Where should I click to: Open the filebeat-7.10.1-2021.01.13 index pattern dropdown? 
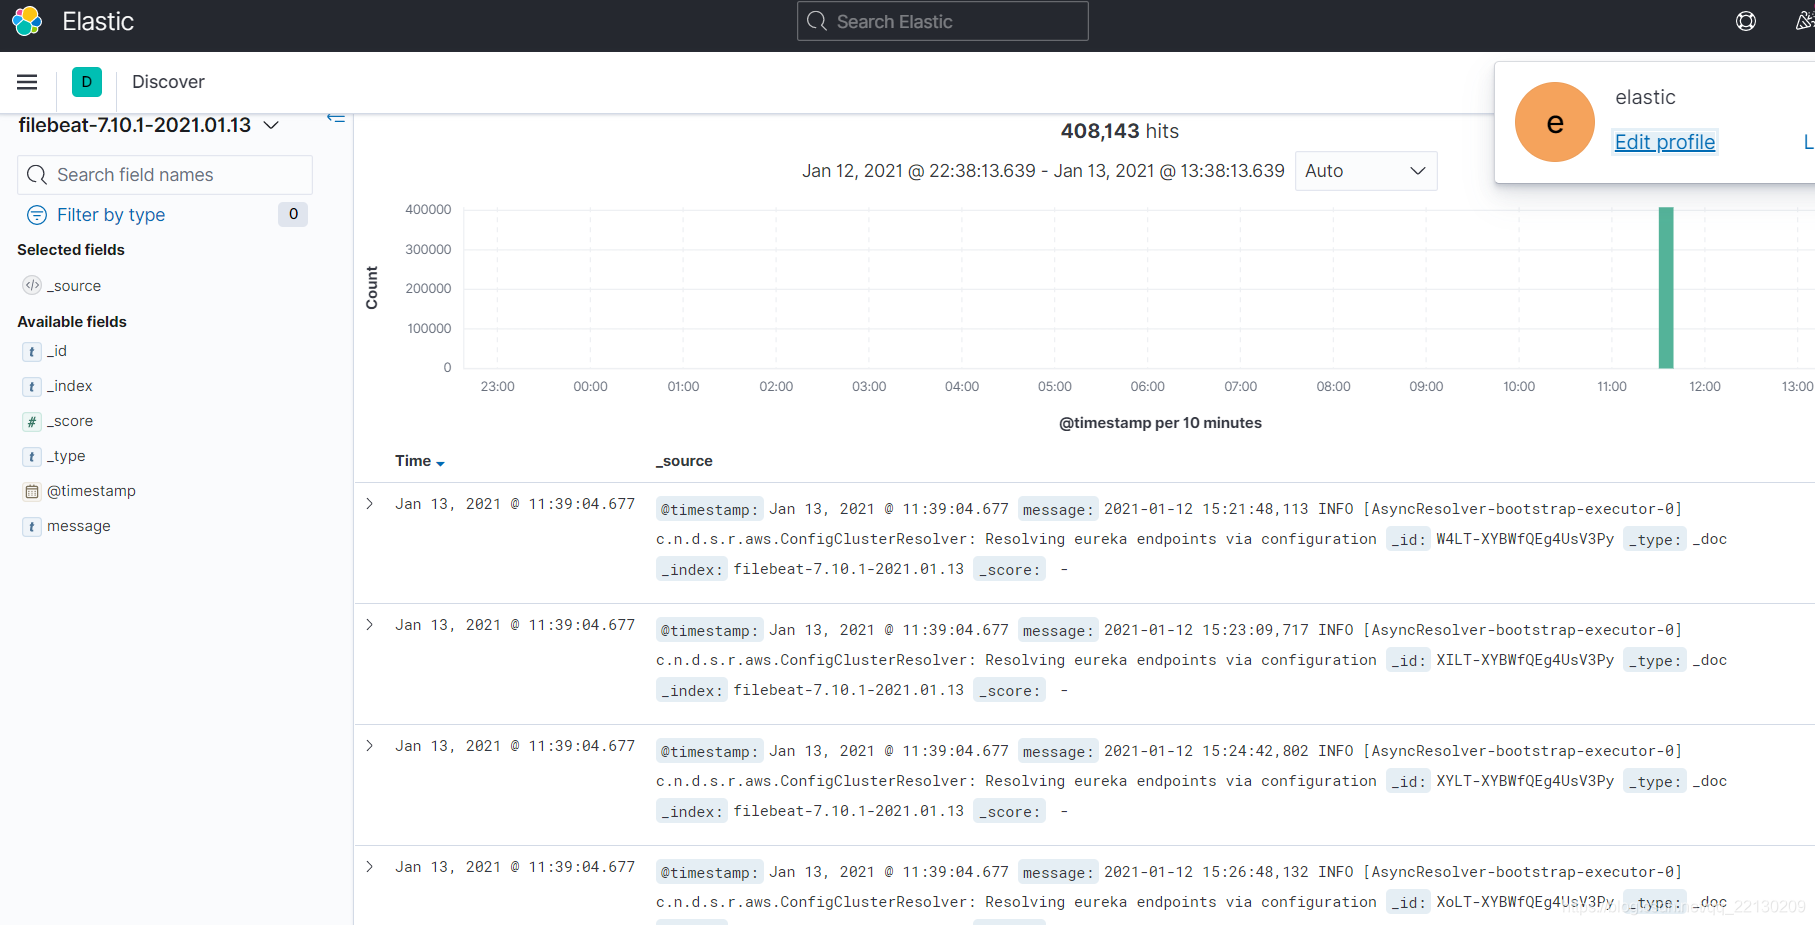click(149, 125)
